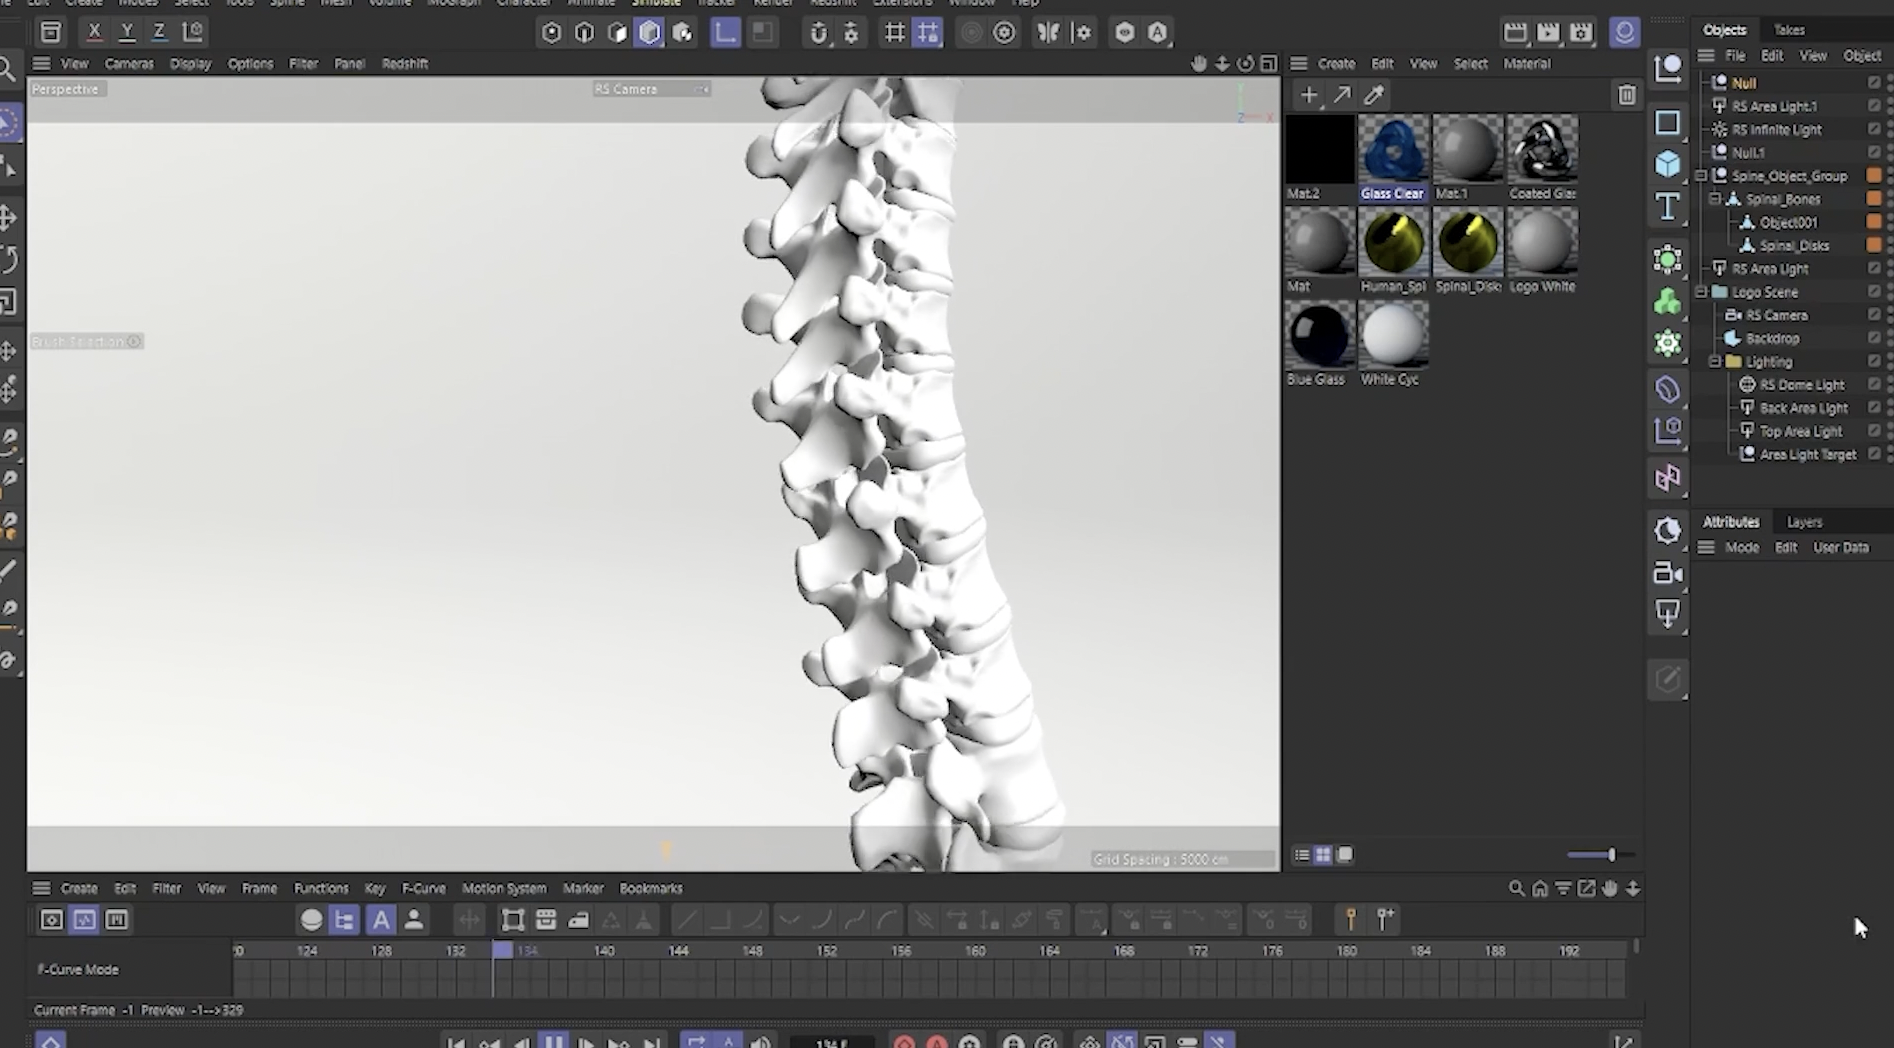Click the camera object icon in side palette

pos(1667,573)
